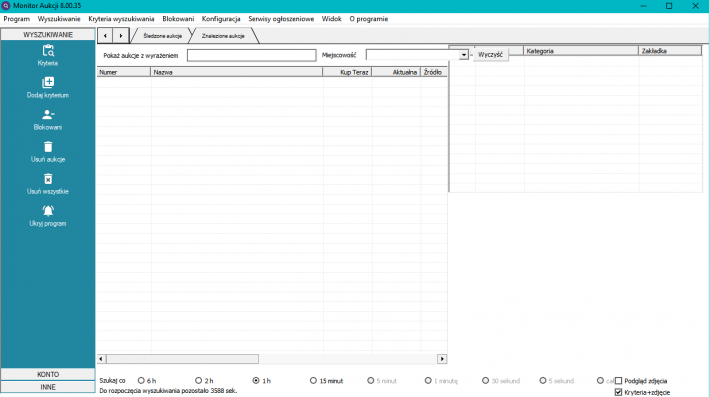The height and width of the screenshot is (397, 710).
Task: Open the Blokowani users icon
Action: (x=48, y=115)
